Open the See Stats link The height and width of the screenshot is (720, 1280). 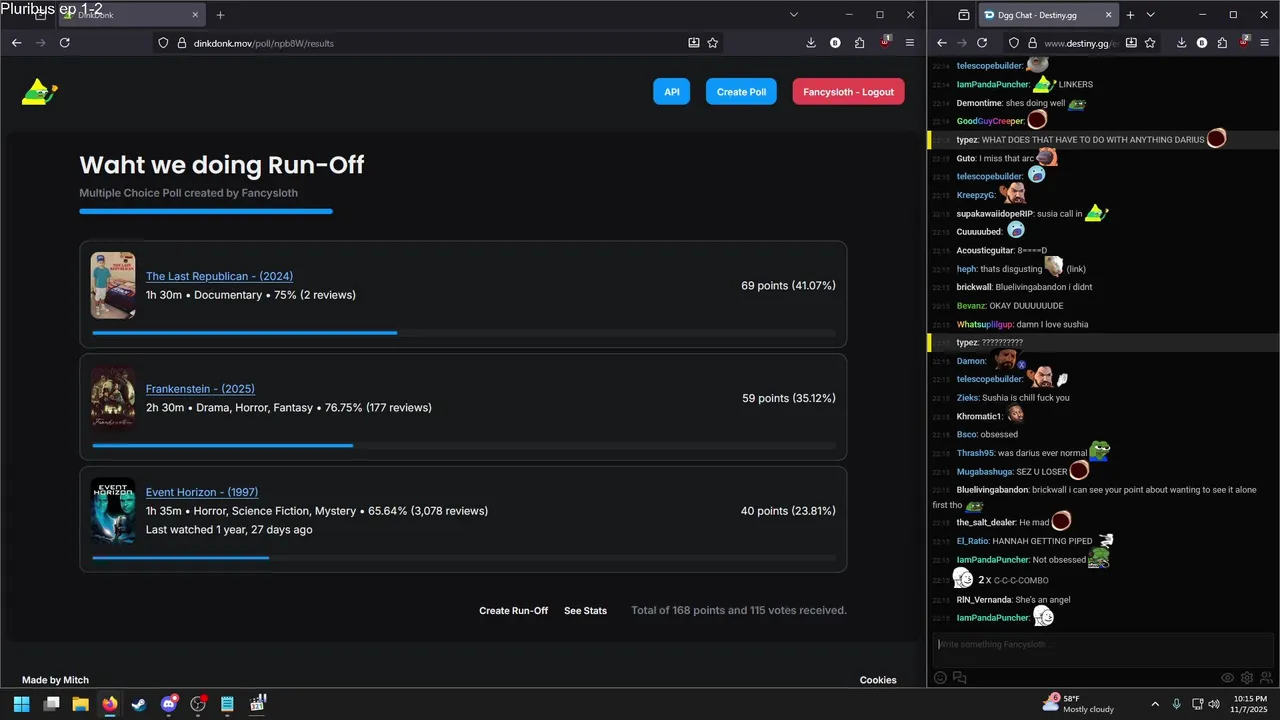(x=585, y=610)
